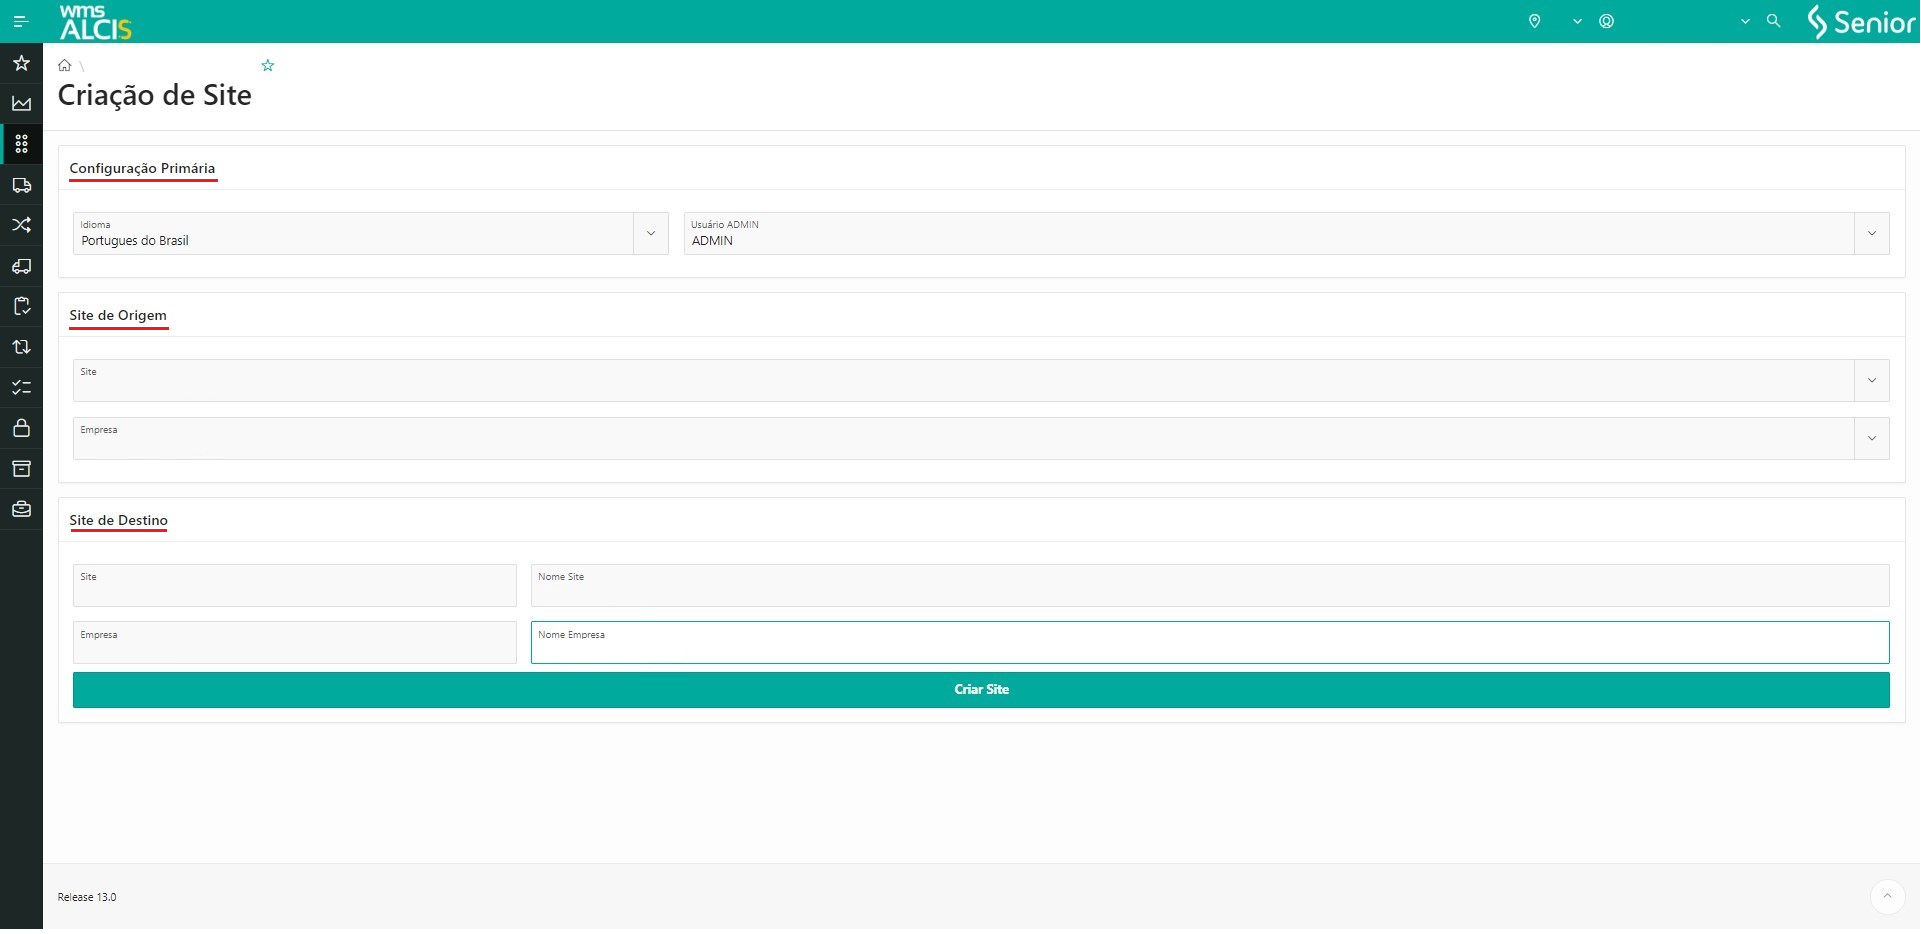The height and width of the screenshot is (934, 1921).
Task: Select the Configuração Primária tab heading
Action: (142, 168)
